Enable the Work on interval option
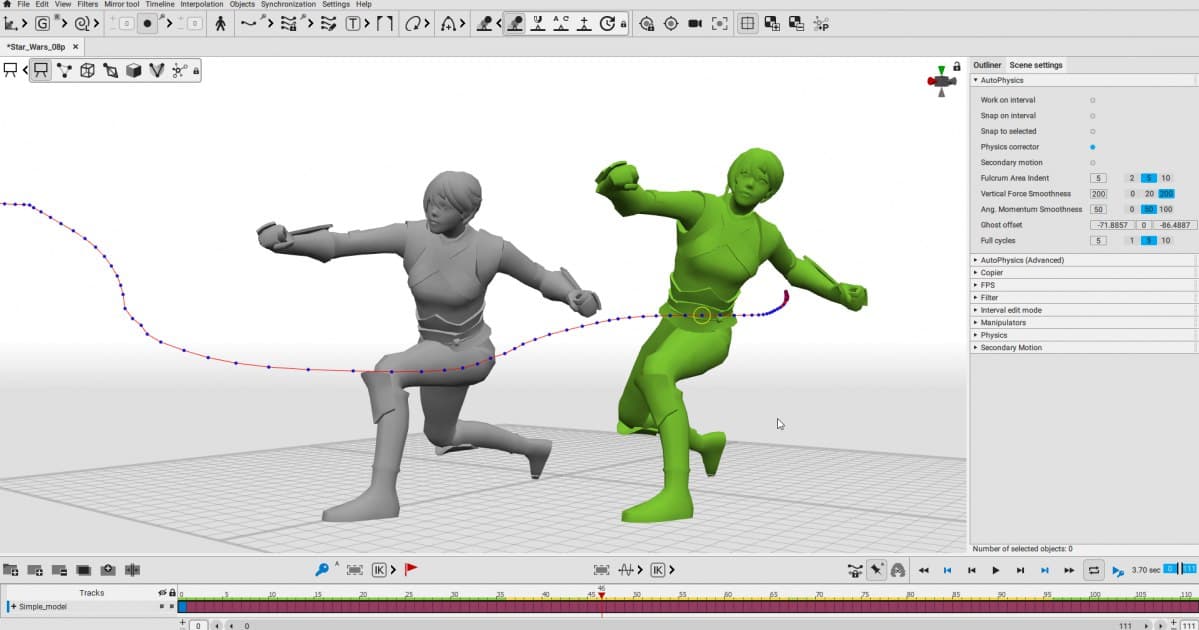Screen dimensions: 1199x630 pyautogui.click(x=1092, y=100)
